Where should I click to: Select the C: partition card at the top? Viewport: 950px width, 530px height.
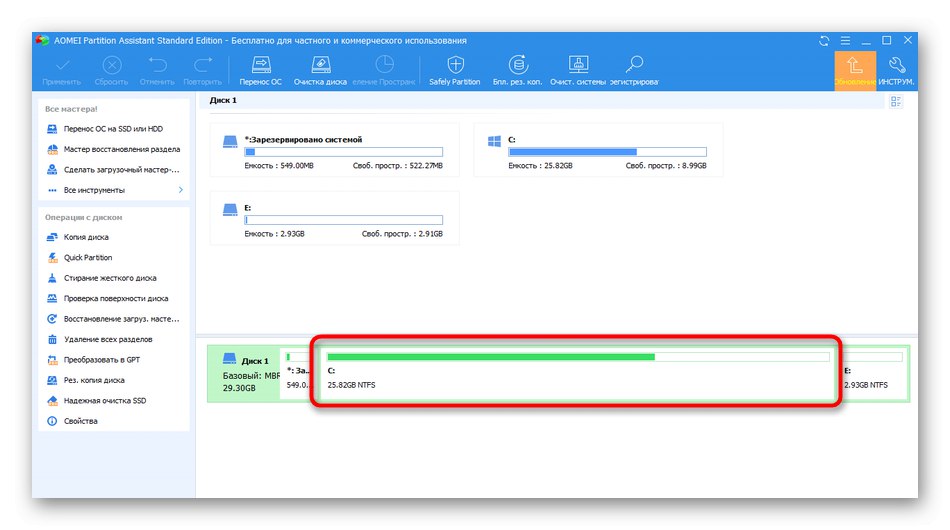(x=598, y=150)
